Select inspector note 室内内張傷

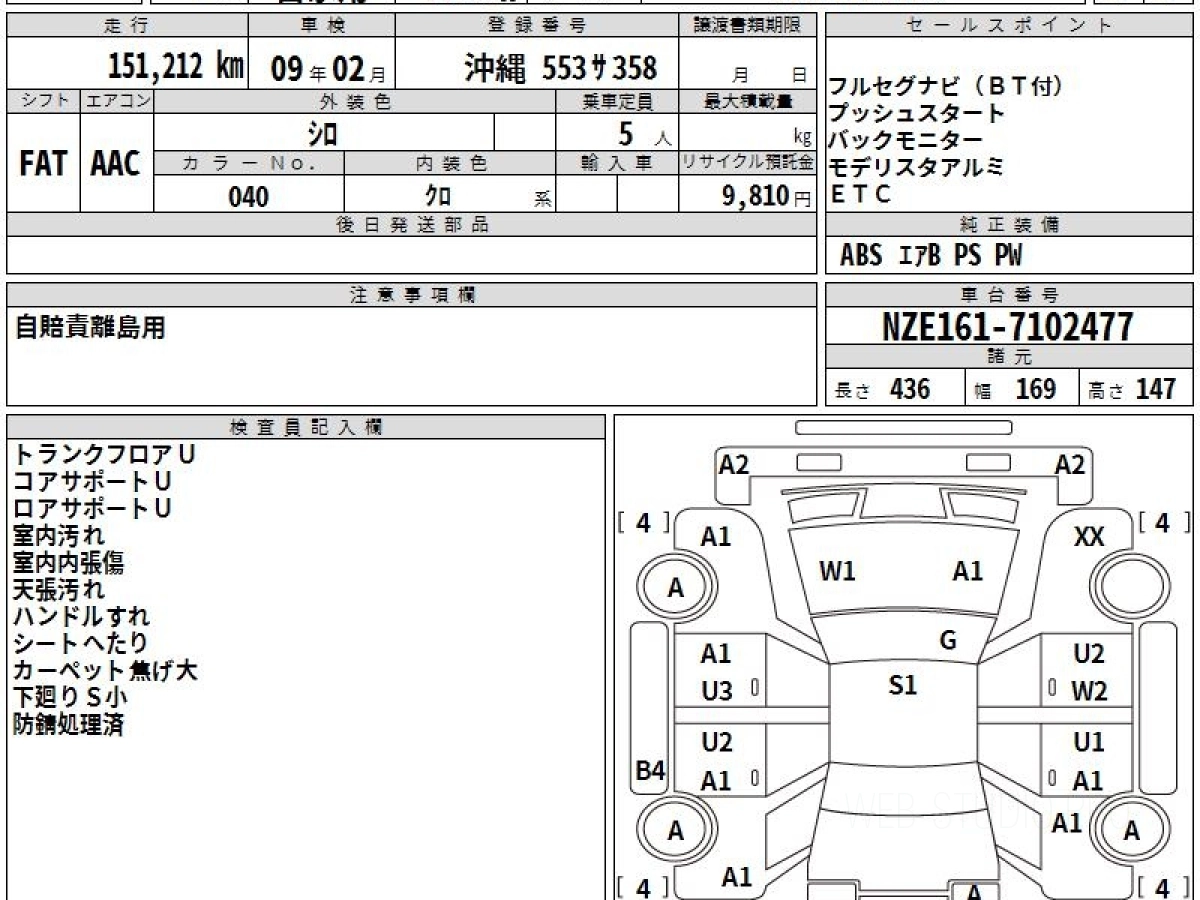pos(69,562)
